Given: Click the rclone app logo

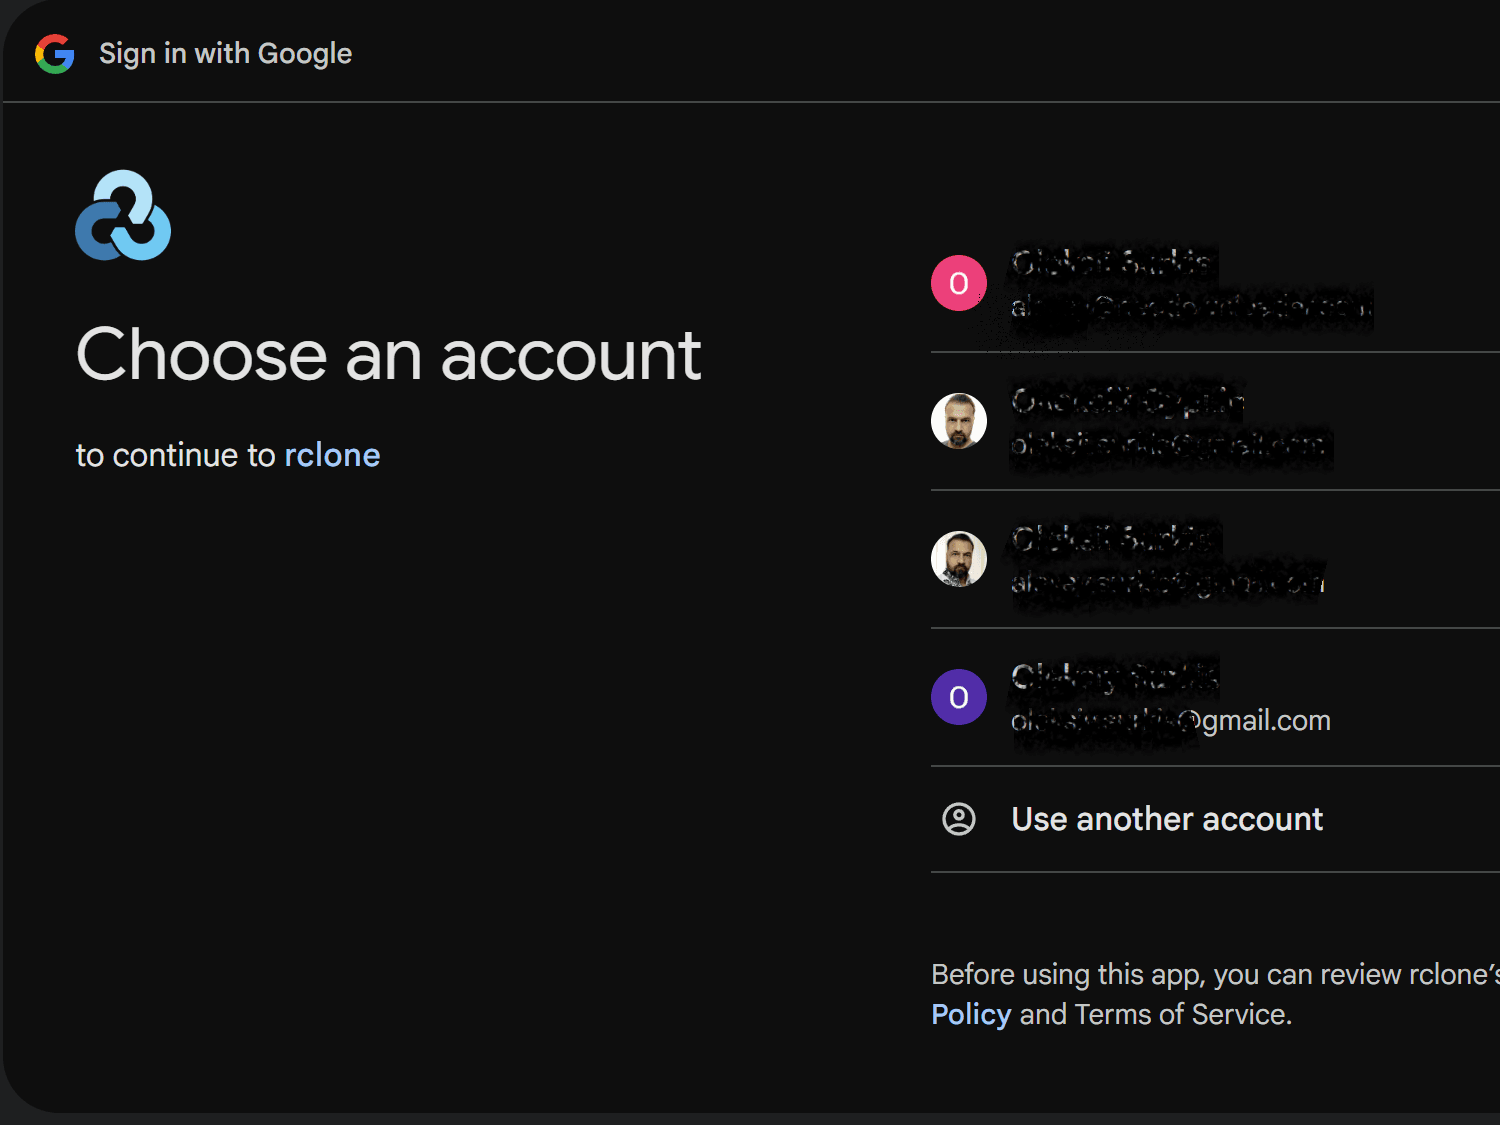Looking at the screenshot, I should pyautogui.click(x=123, y=215).
